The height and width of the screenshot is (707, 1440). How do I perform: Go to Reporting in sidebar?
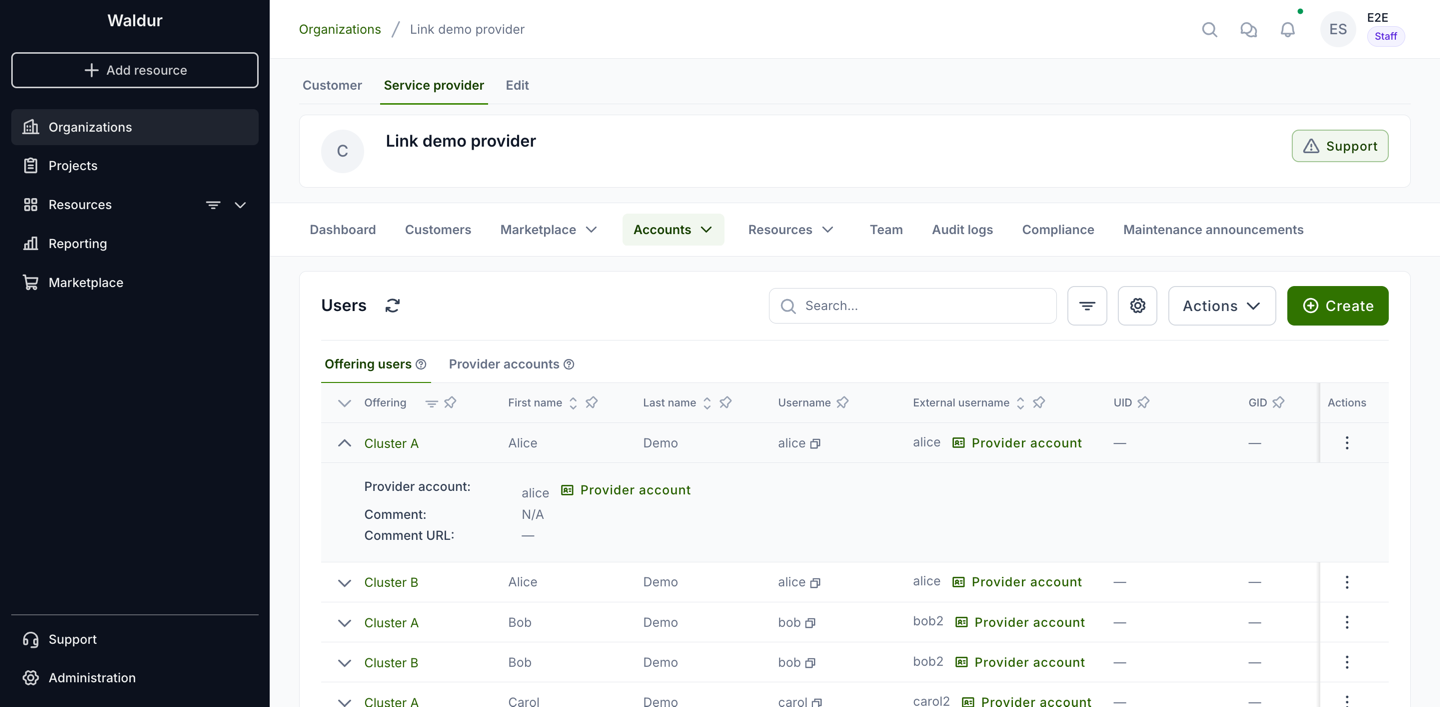tap(135, 244)
